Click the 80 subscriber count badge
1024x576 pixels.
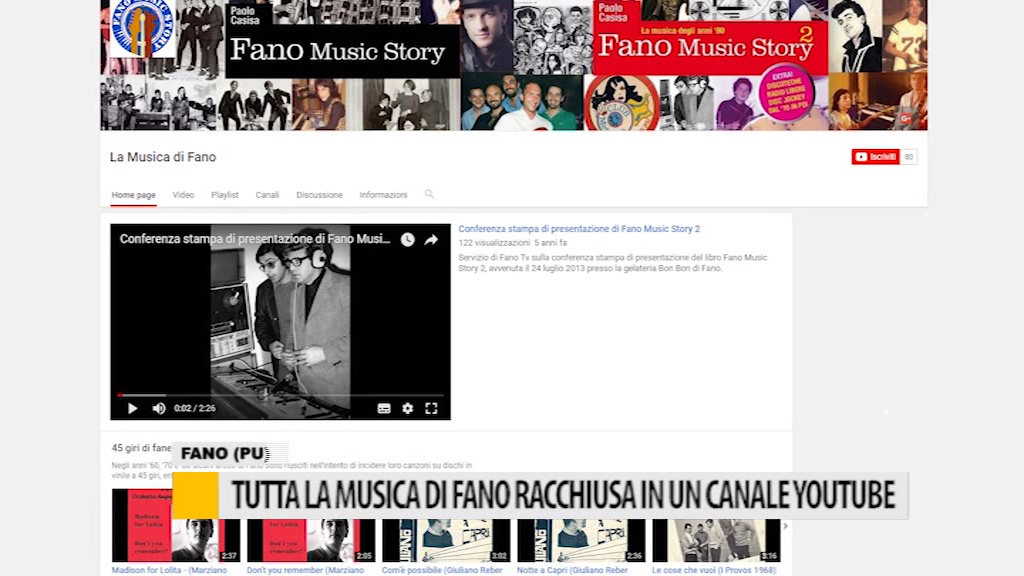coord(908,157)
